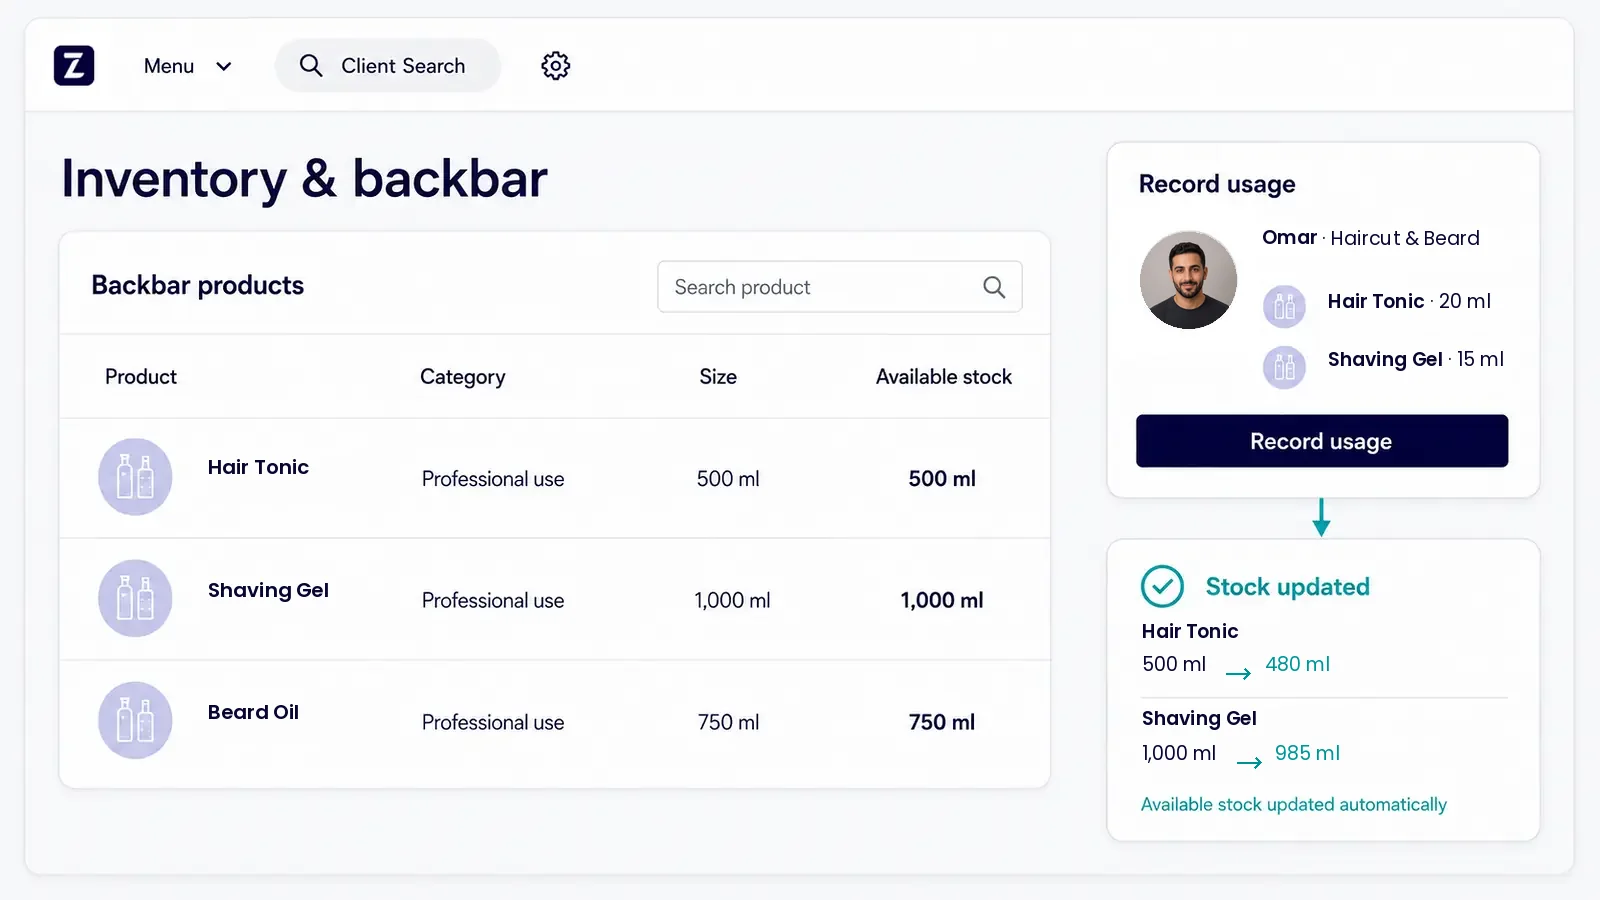Click the Record usage button
Image resolution: width=1600 pixels, height=900 pixels.
pos(1322,441)
